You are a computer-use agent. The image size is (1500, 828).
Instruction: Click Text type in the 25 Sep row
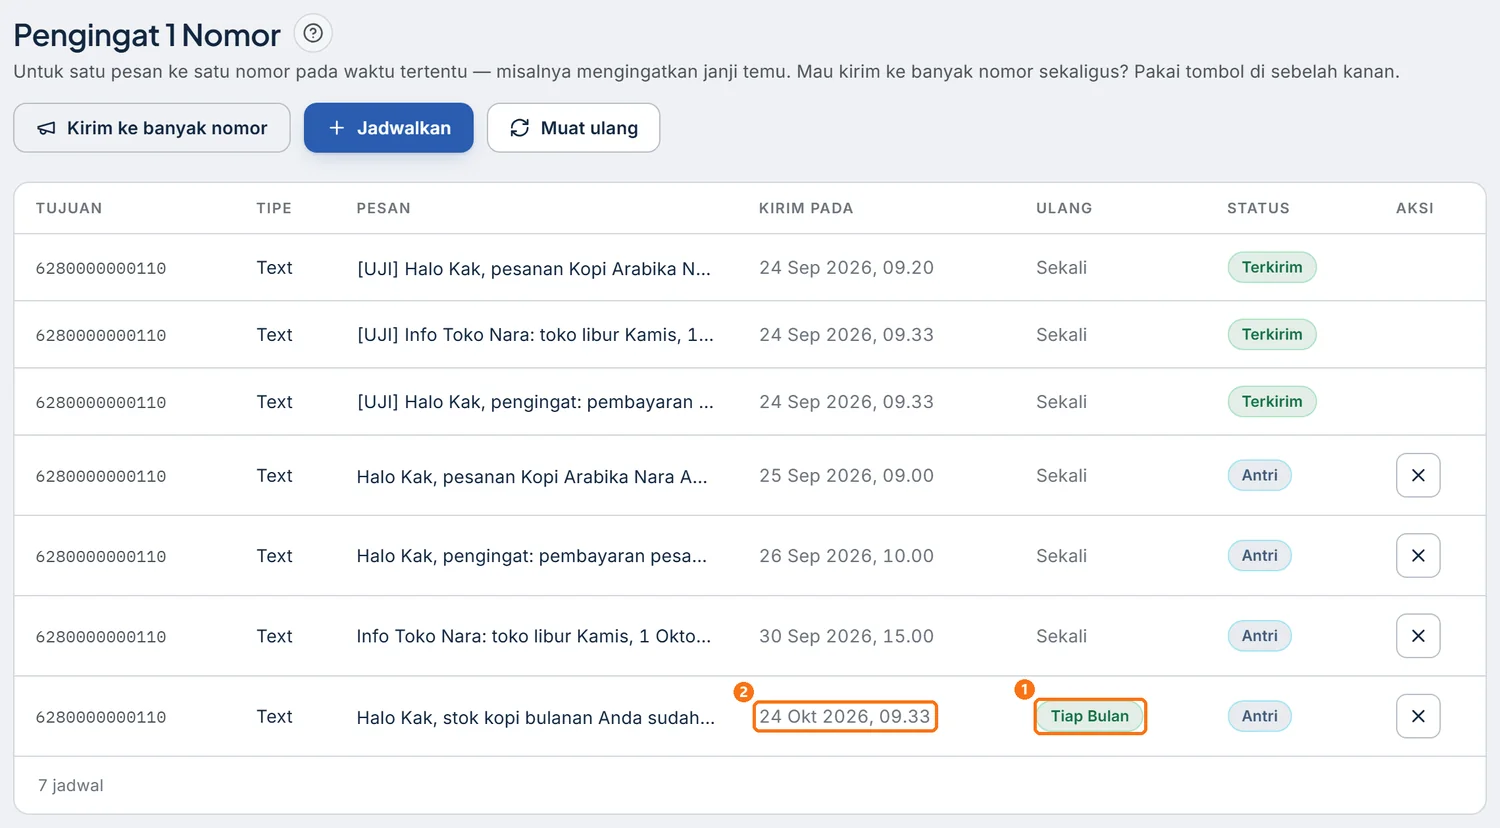(x=274, y=476)
